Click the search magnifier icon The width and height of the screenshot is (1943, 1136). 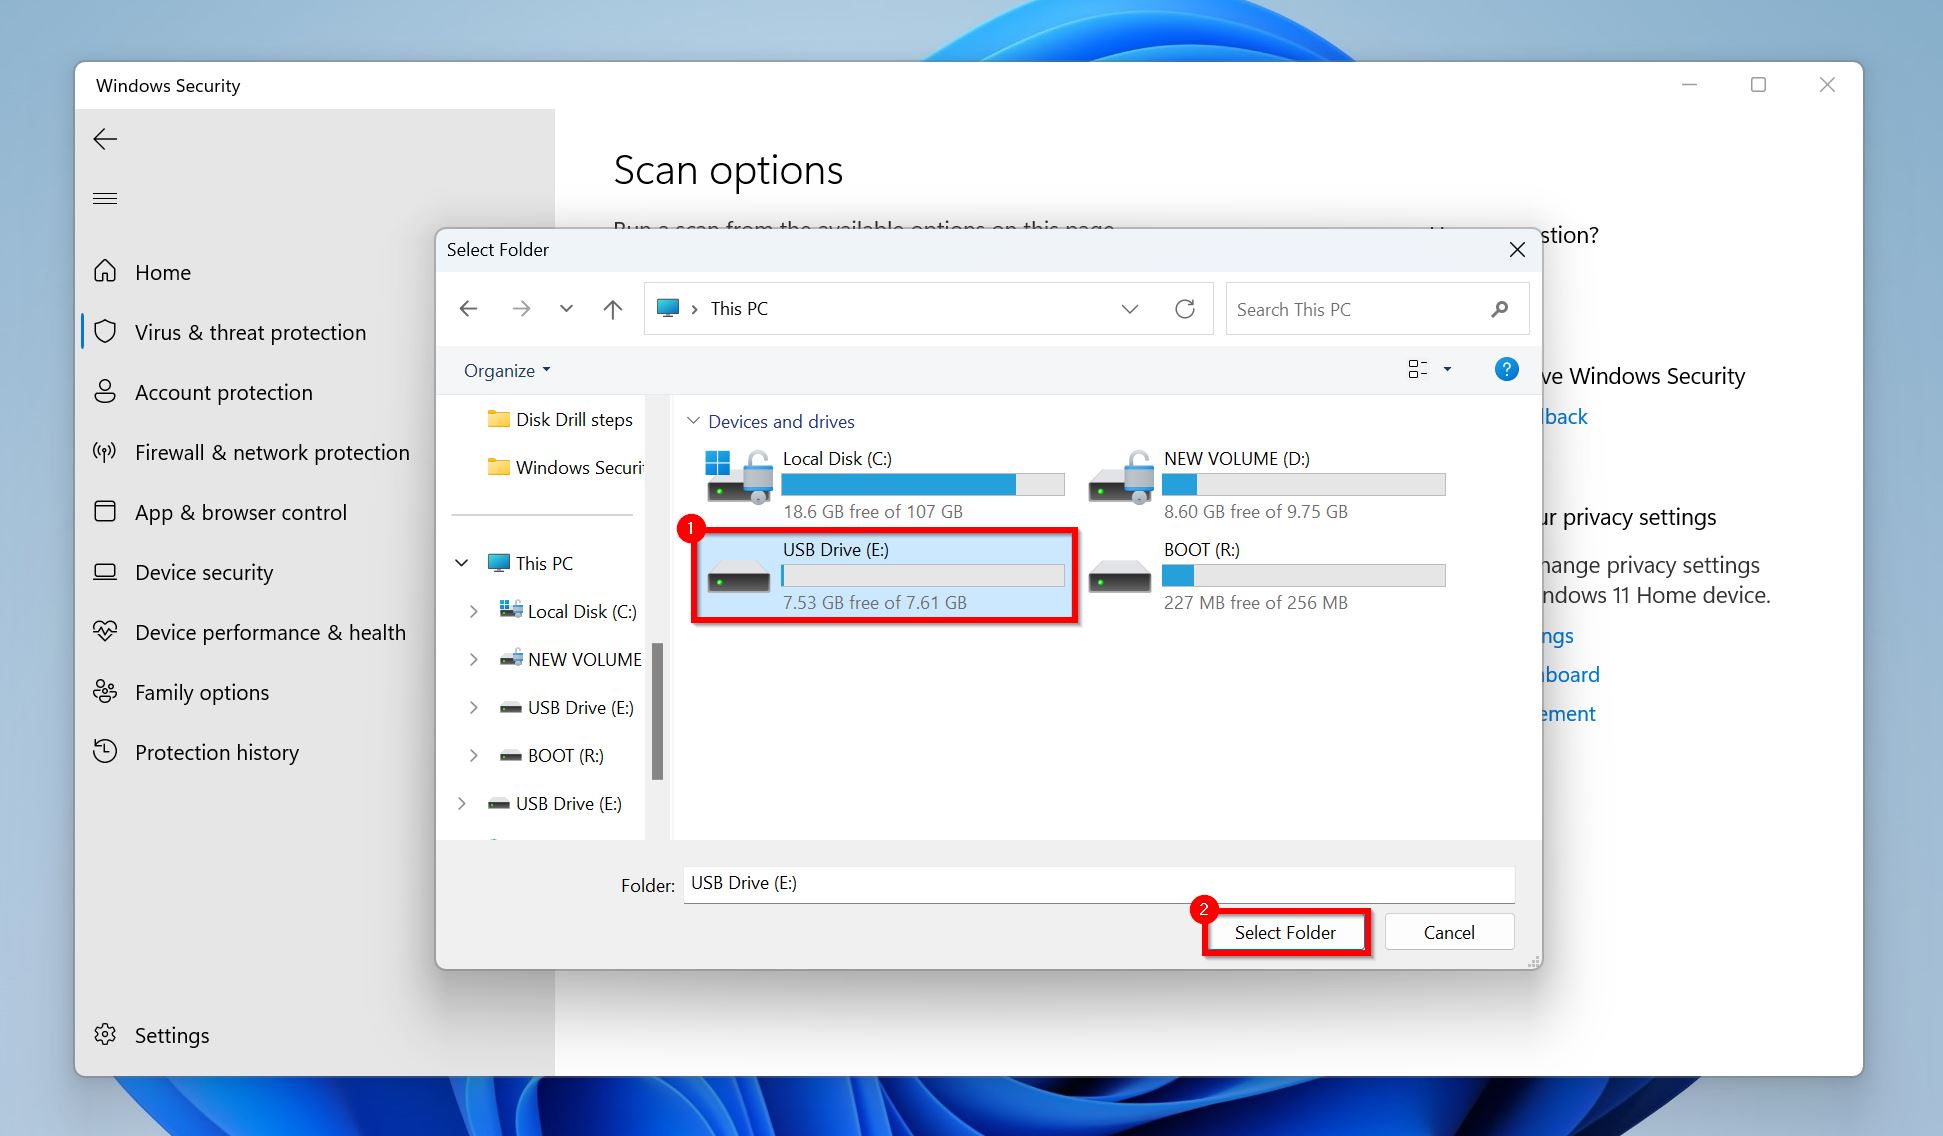click(x=1499, y=309)
